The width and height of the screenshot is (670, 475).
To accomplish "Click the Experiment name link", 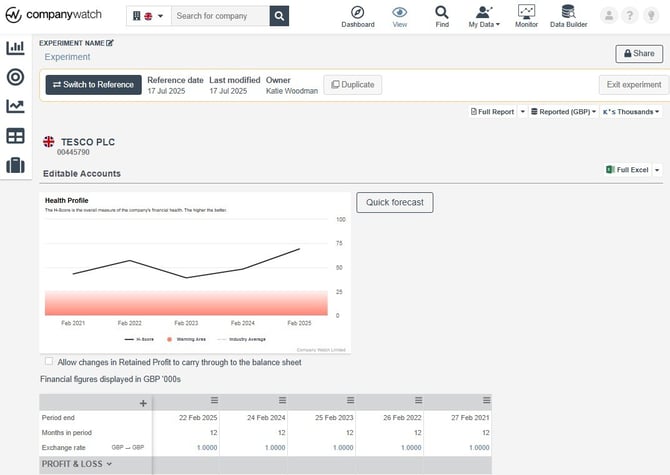I will click(67, 57).
